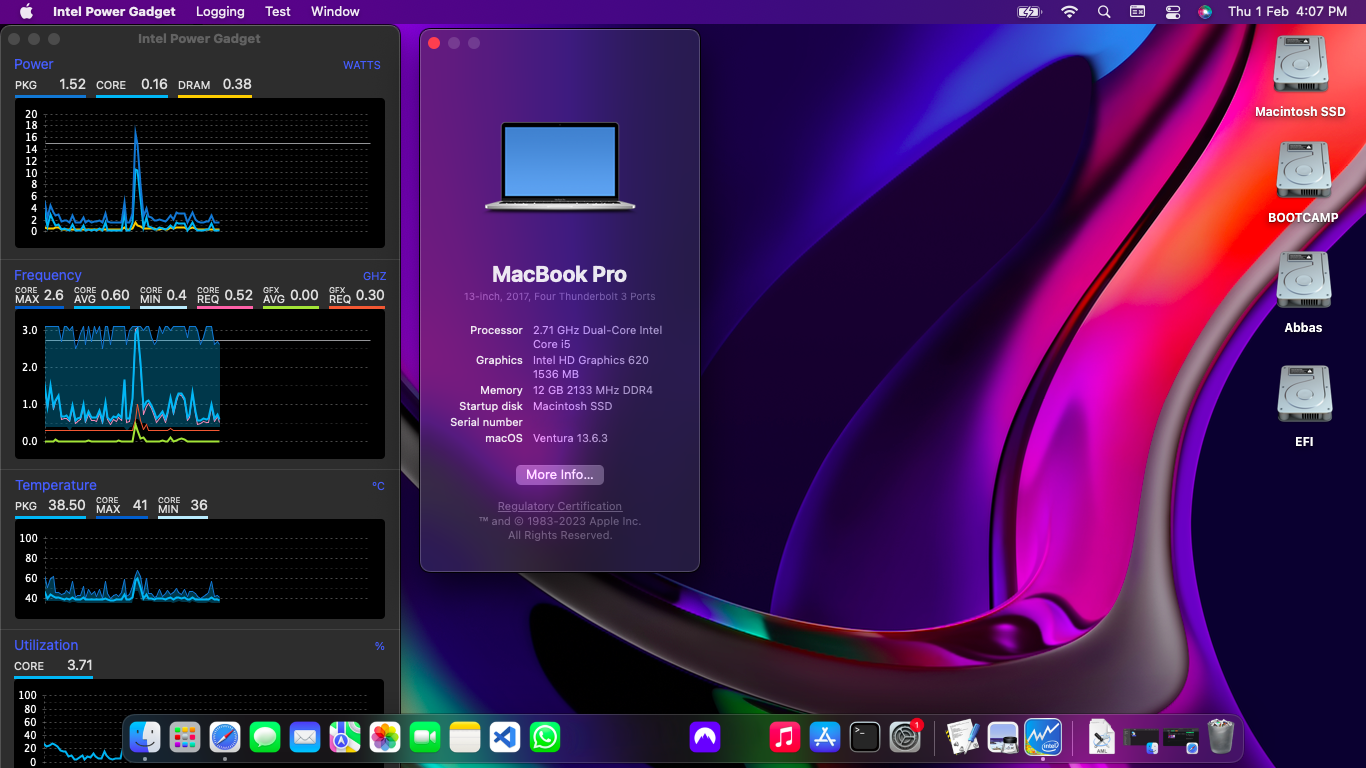Launch FaceTime from the Dock
The width and height of the screenshot is (1366, 768).
point(425,738)
